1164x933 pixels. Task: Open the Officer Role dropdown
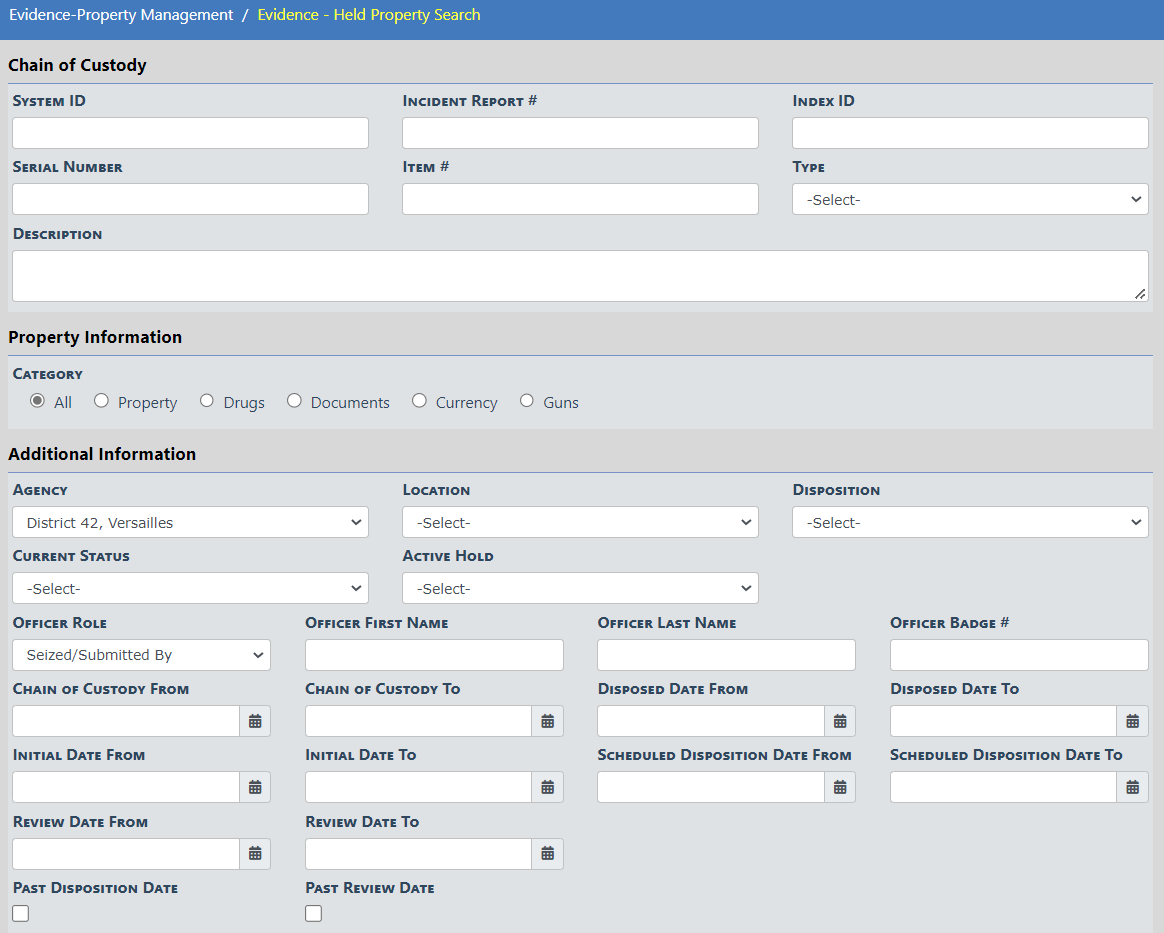click(141, 655)
